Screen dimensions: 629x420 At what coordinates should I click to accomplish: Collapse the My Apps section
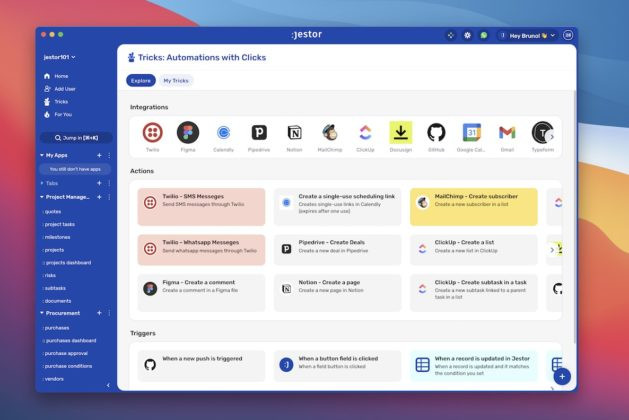(x=42, y=155)
